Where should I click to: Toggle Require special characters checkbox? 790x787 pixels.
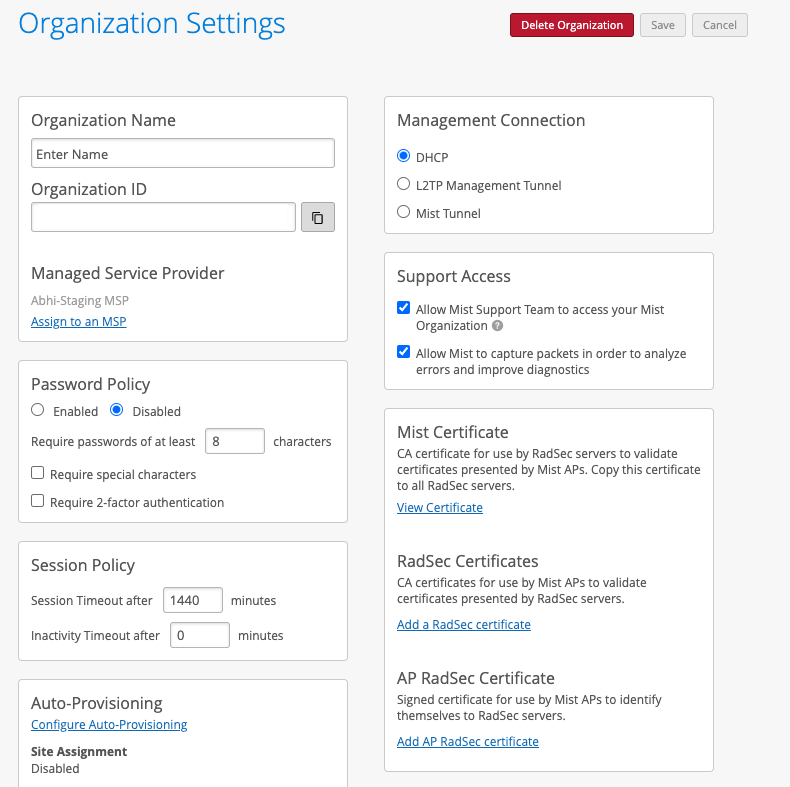tap(38, 473)
